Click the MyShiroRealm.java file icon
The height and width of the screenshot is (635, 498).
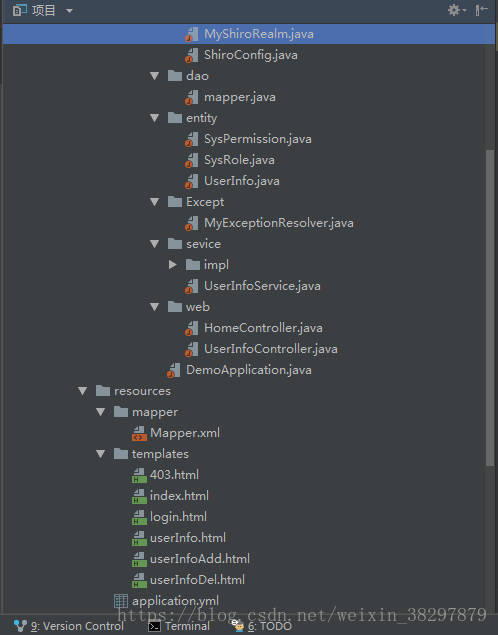tap(192, 34)
